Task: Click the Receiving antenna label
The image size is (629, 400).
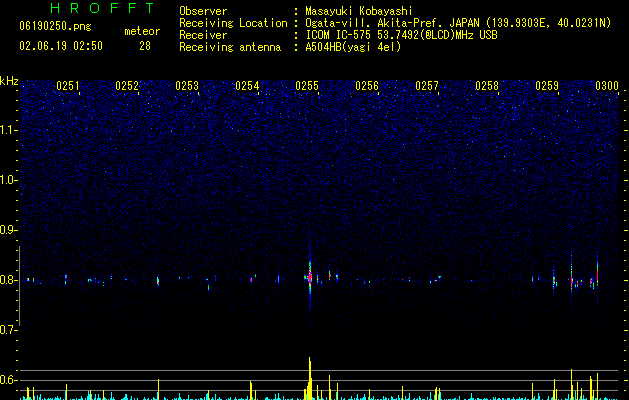Action: point(230,47)
